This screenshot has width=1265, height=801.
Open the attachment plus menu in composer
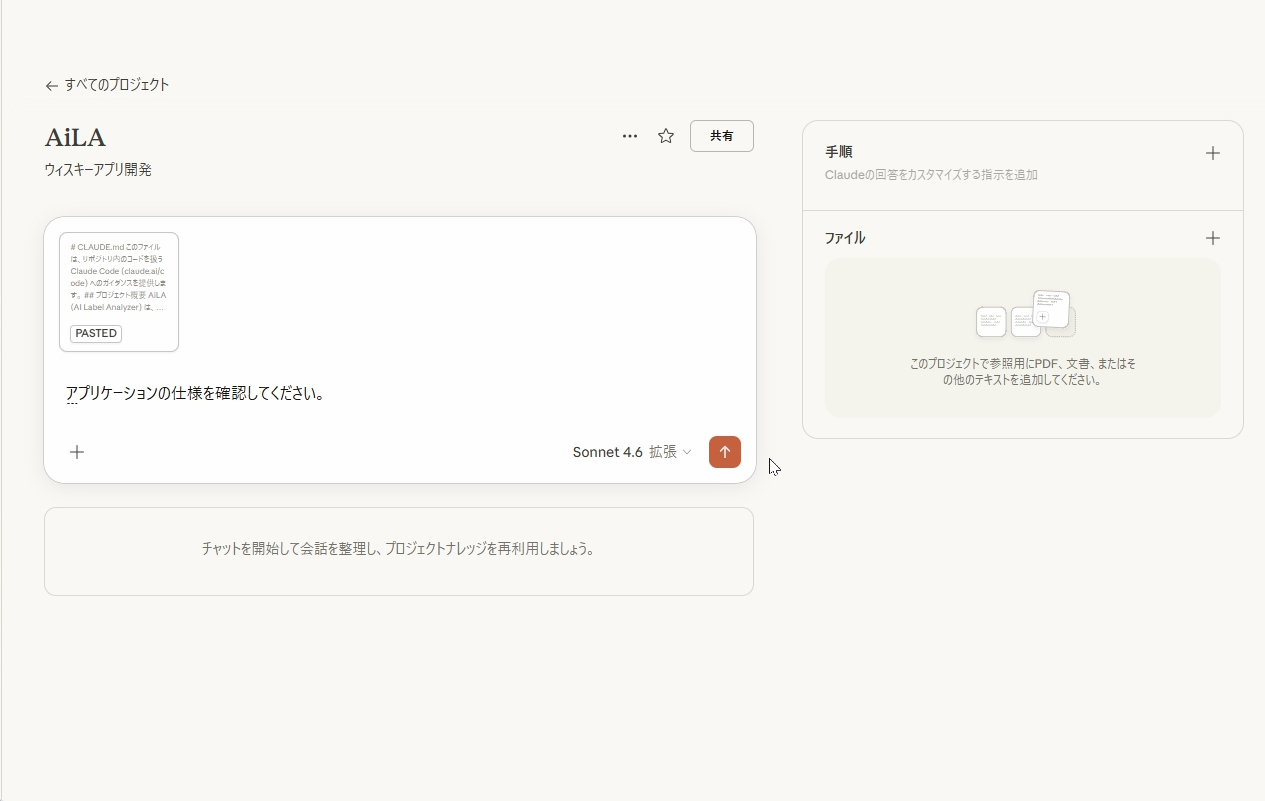tap(77, 452)
